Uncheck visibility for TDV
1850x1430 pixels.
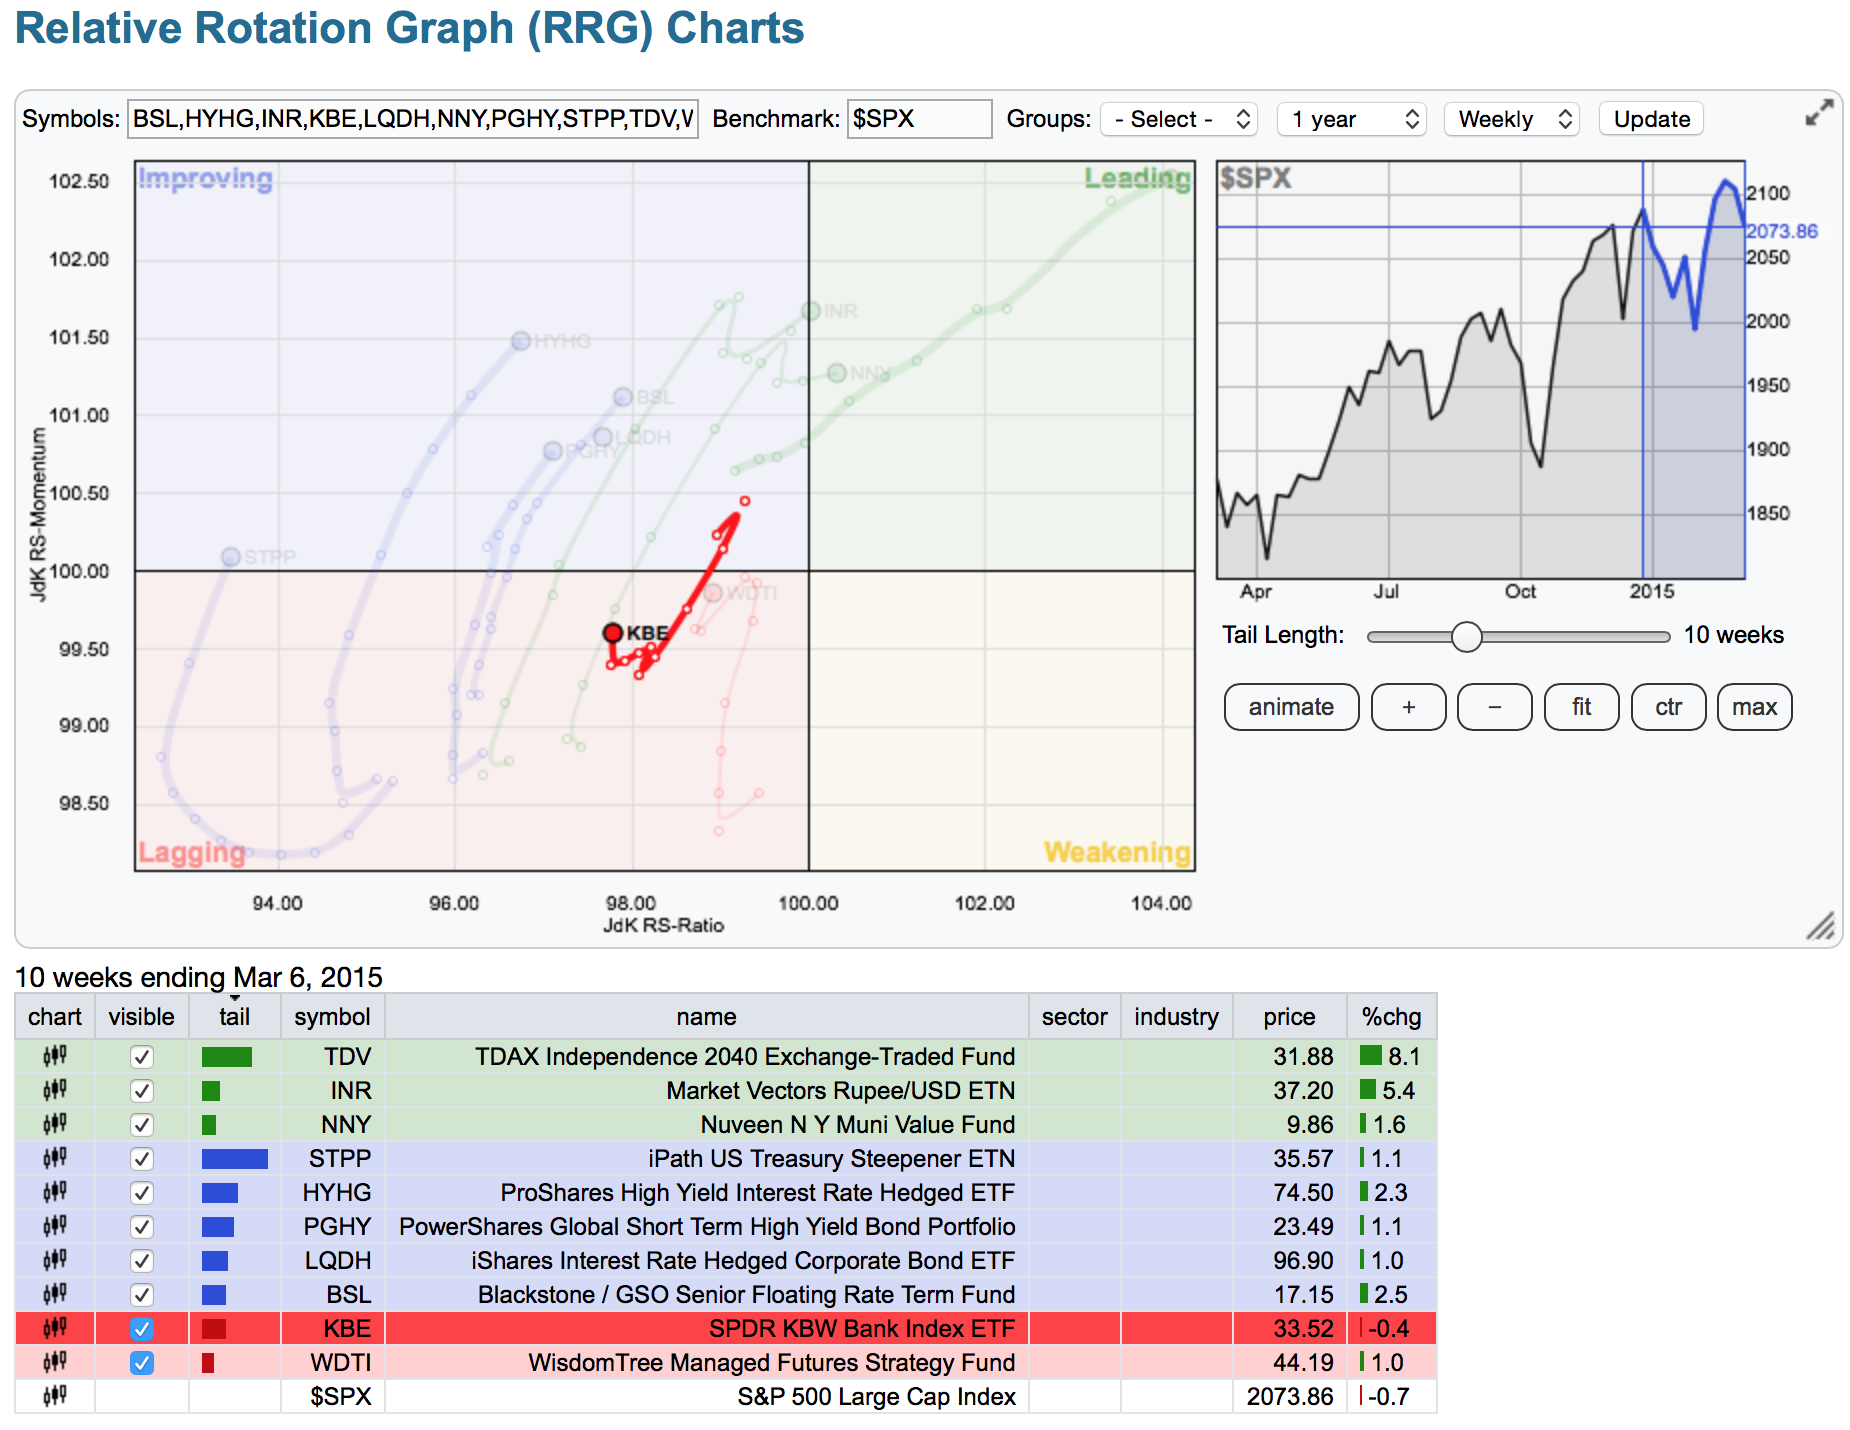click(x=142, y=1057)
